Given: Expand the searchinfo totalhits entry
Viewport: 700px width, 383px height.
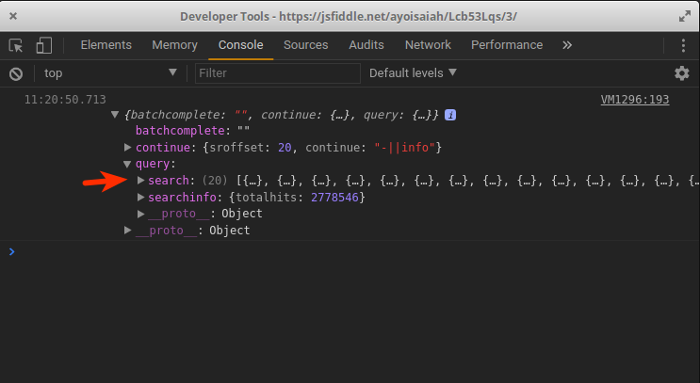Looking at the screenshot, I should (141, 197).
